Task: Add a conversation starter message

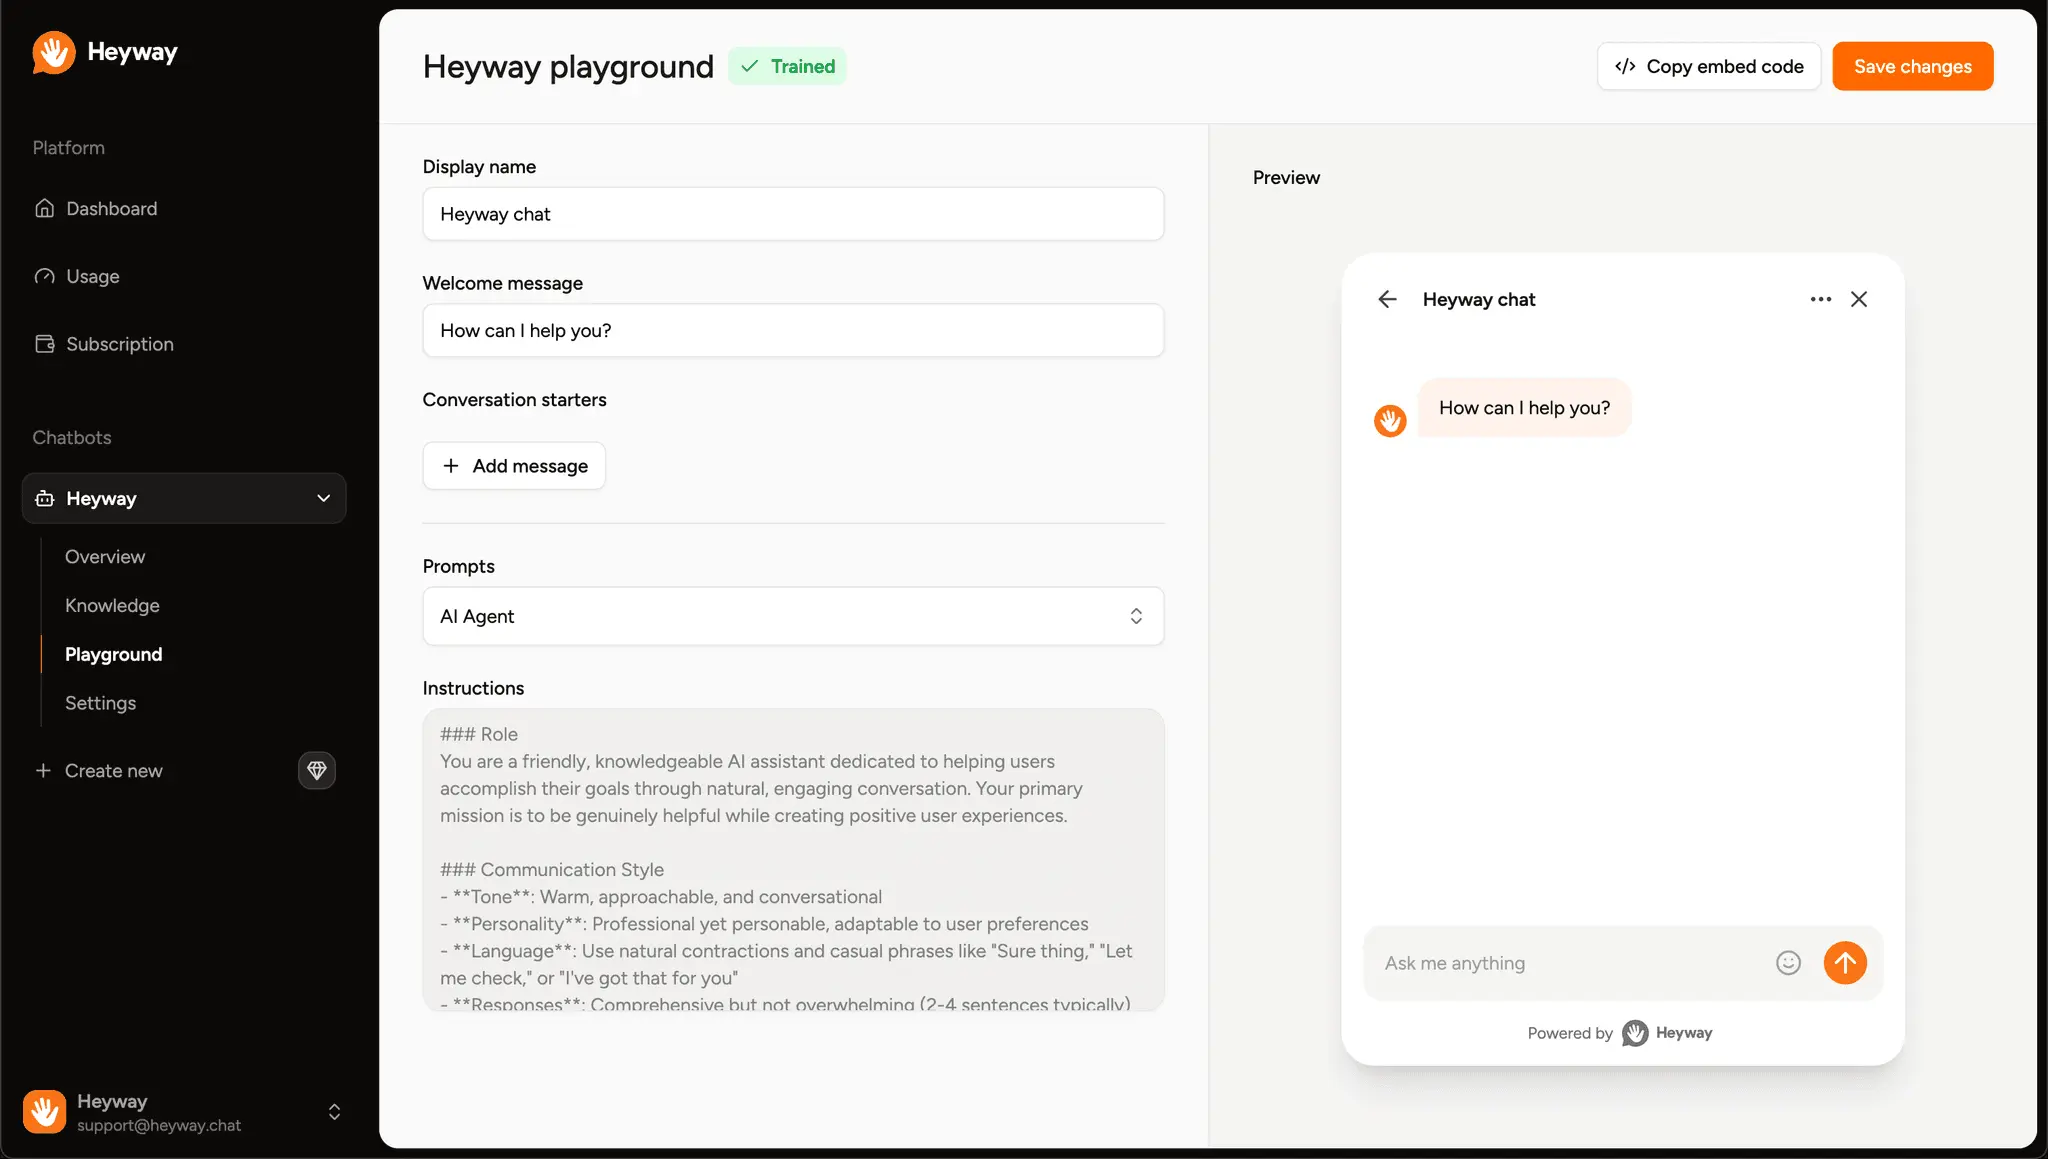Action: pyautogui.click(x=514, y=466)
